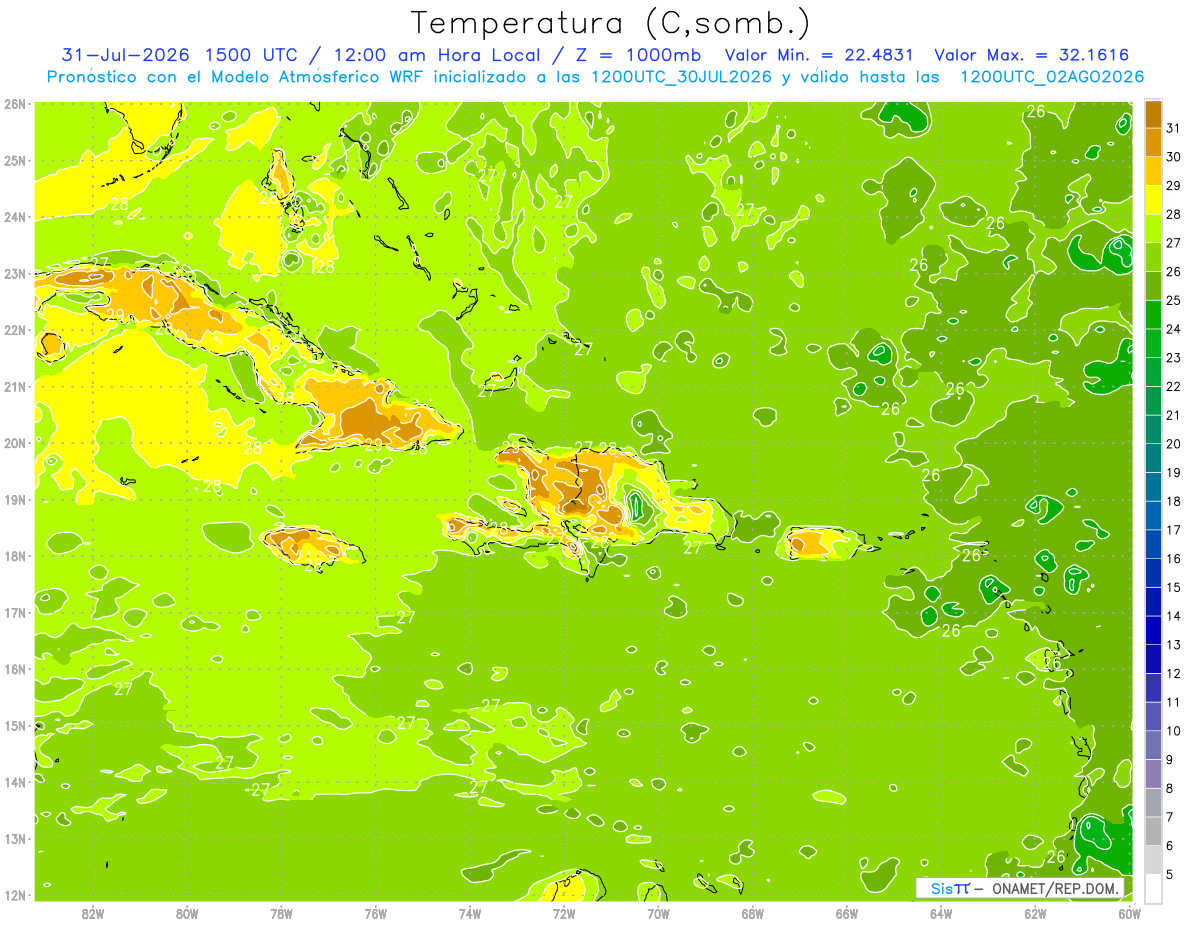This screenshot has height=927, width=1200.
Task: Click the latitude label "14N"
Action: click(x=15, y=782)
